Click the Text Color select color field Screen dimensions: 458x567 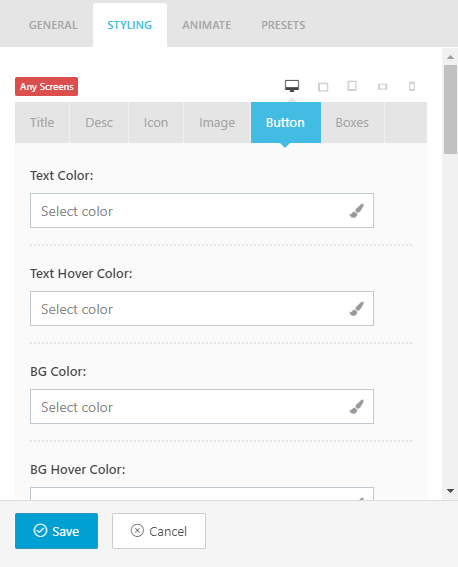(202, 210)
